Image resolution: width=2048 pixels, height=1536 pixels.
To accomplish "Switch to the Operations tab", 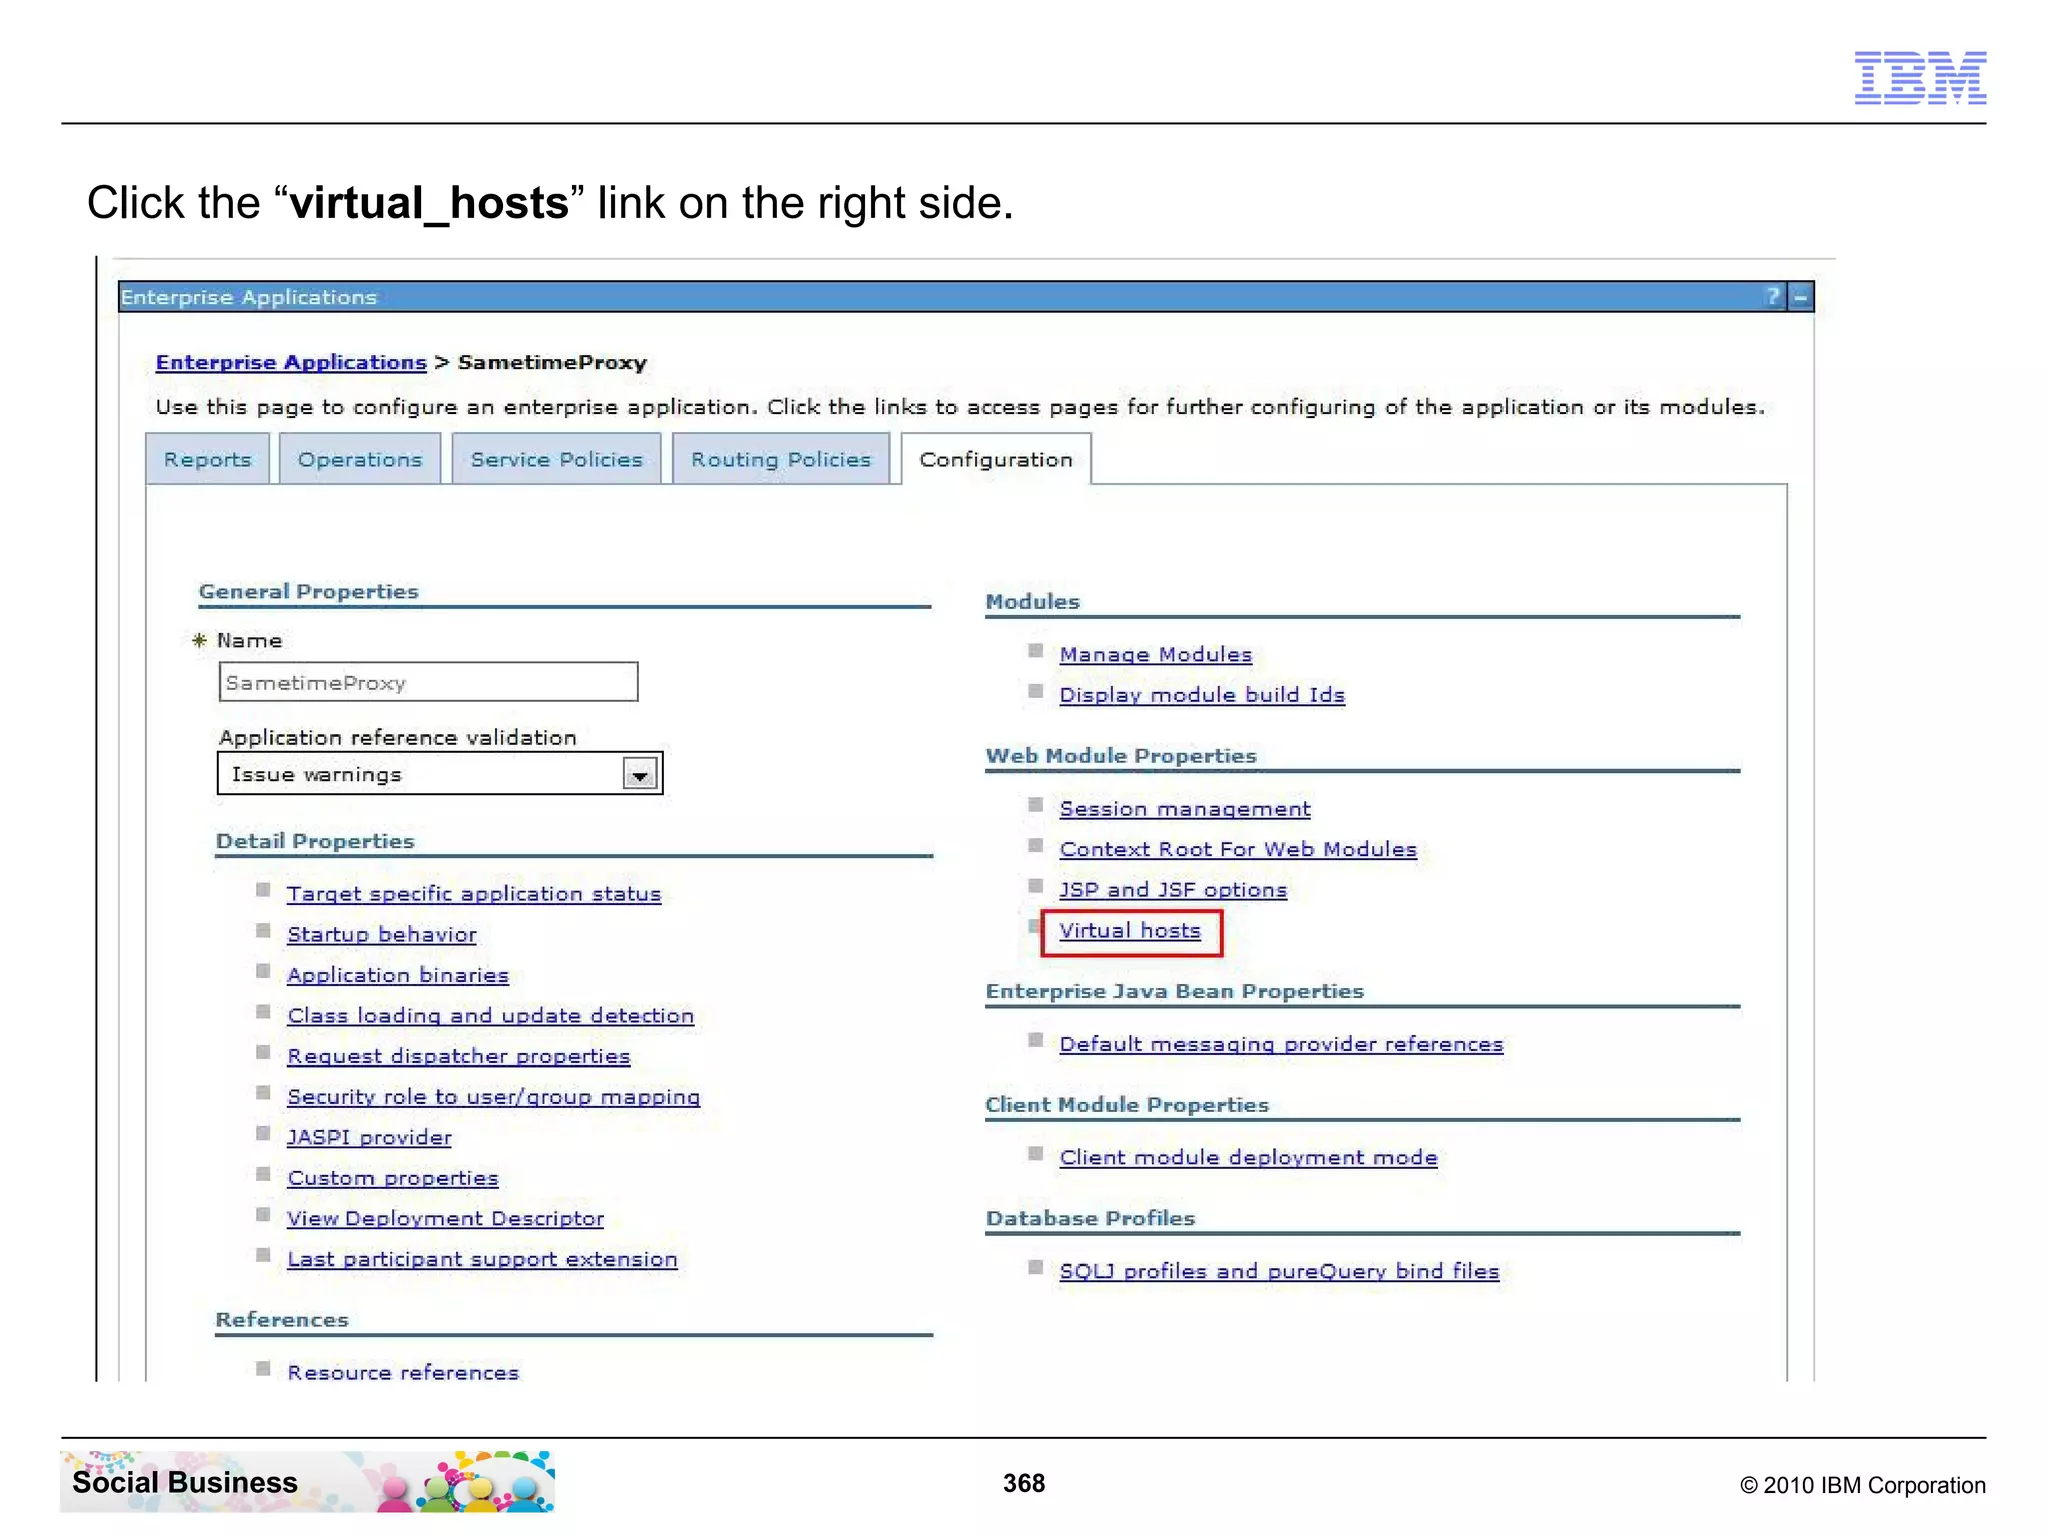I will [360, 459].
